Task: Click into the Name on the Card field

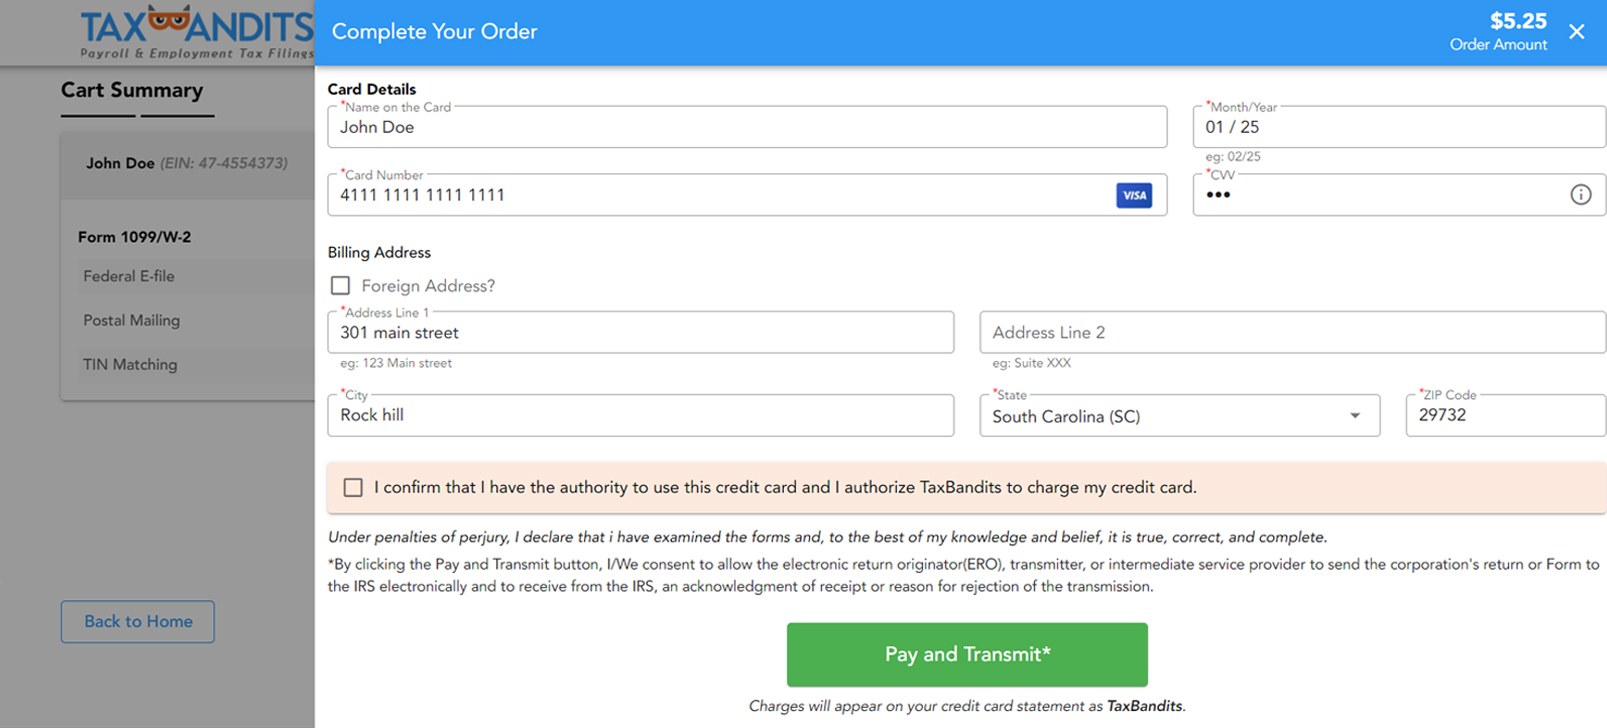Action: click(747, 127)
